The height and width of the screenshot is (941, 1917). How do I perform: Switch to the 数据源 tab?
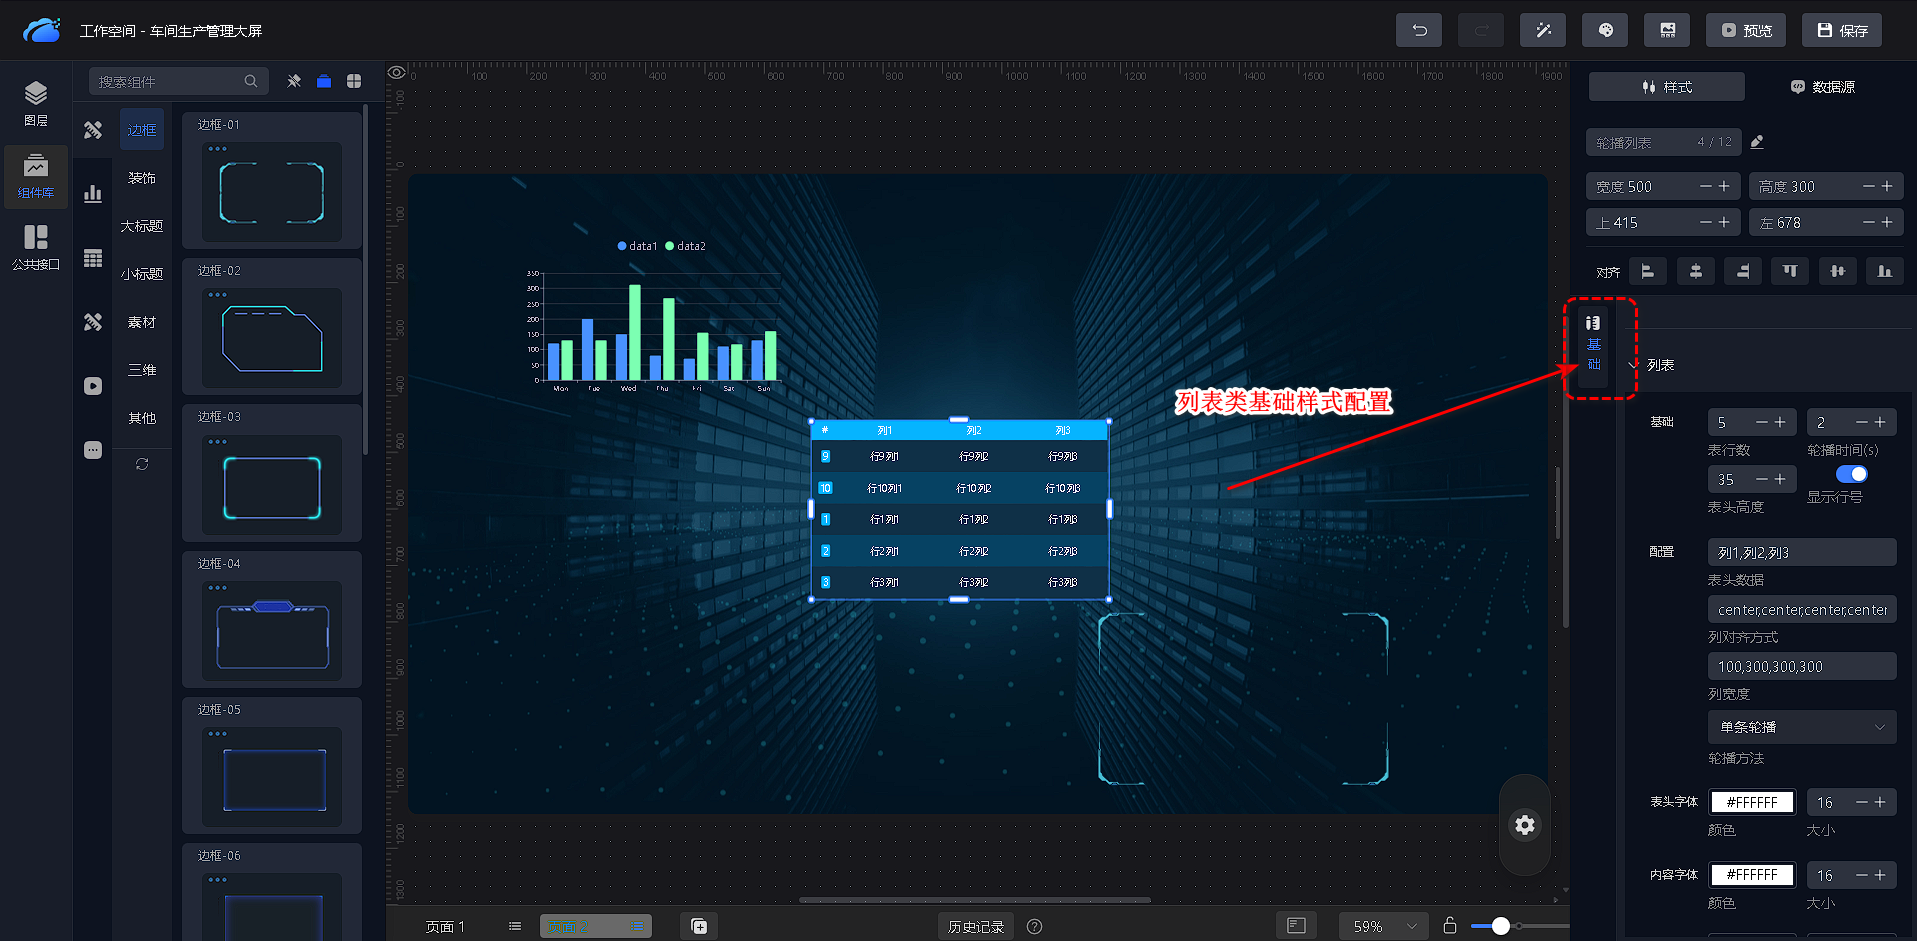(1822, 87)
